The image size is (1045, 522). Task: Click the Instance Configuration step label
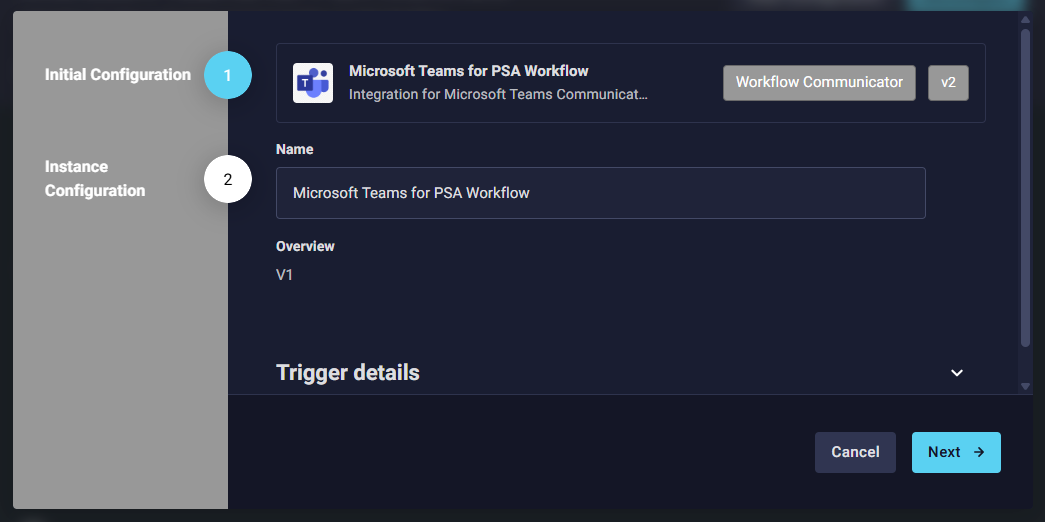click(95, 179)
